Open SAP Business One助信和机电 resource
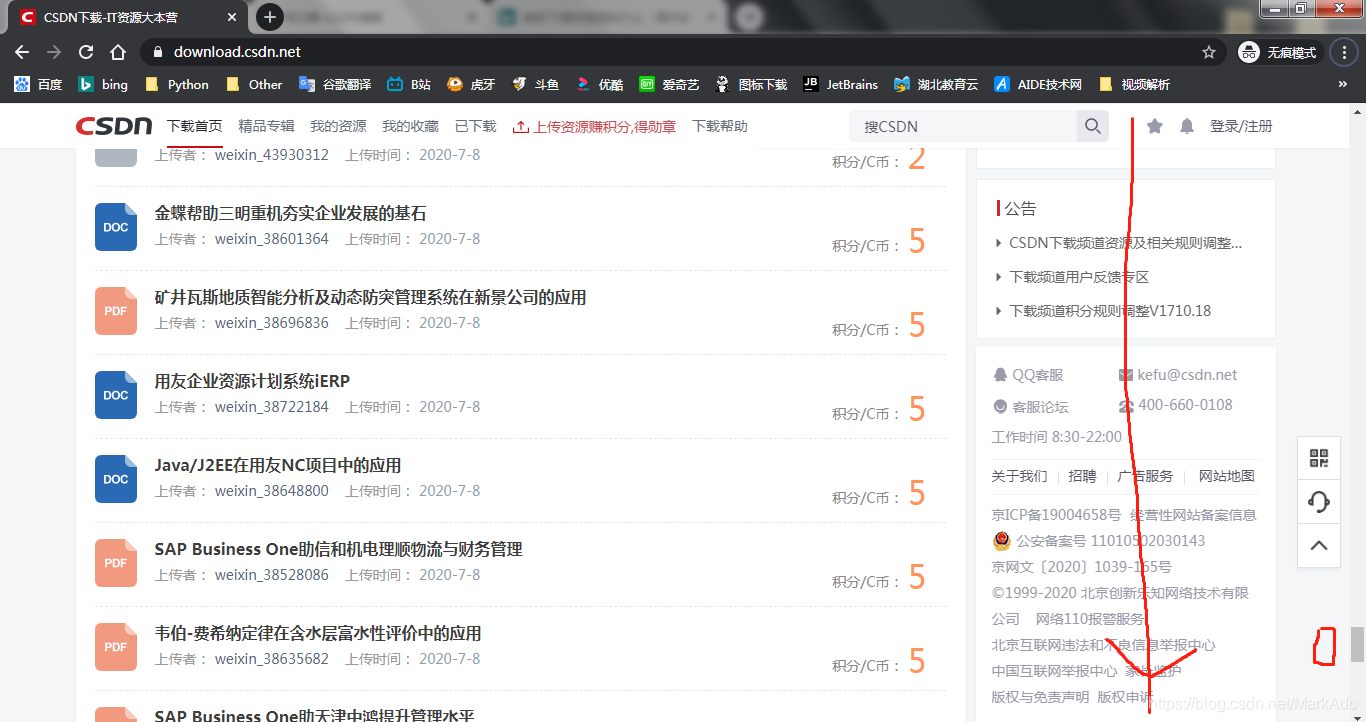The width and height of the screenshot is (1366, 722). click(338, 549)
